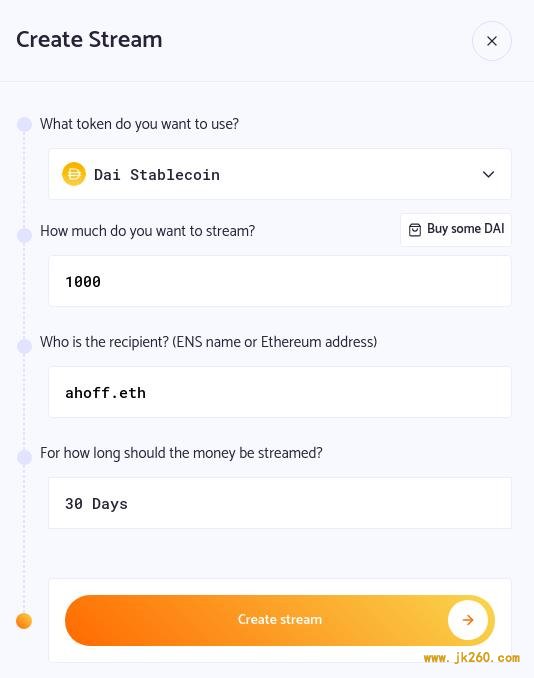Click the Dai Stablecoin coin icon

74,174
